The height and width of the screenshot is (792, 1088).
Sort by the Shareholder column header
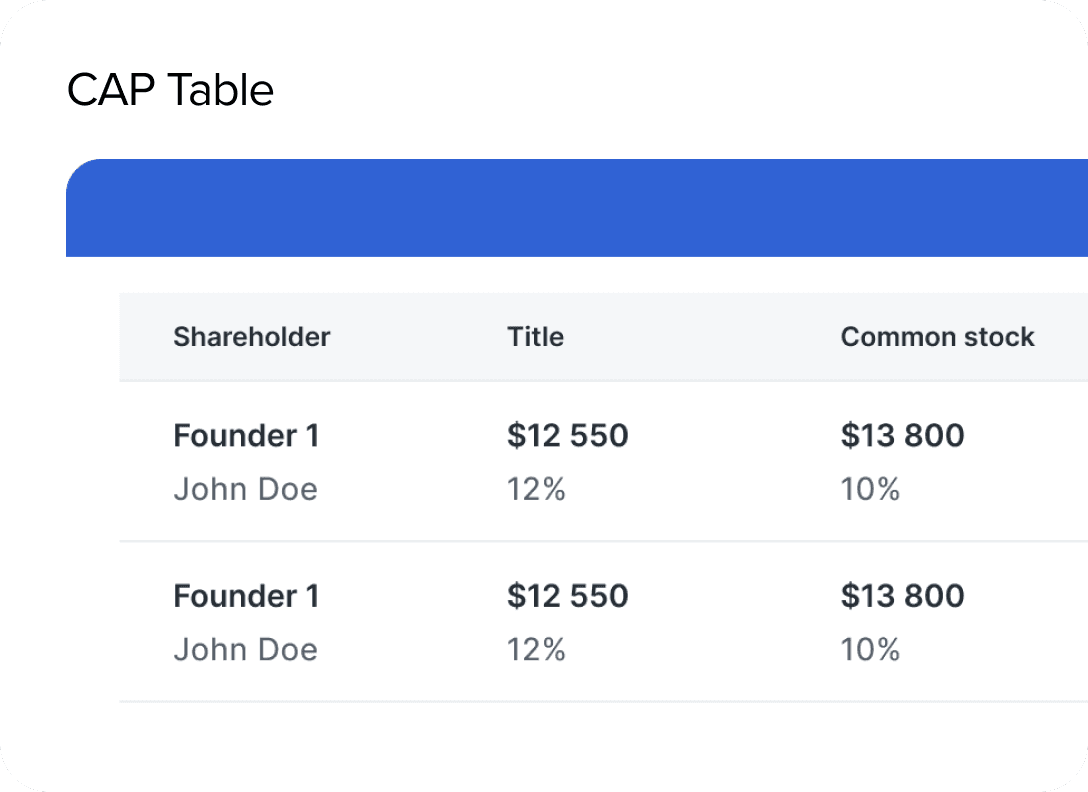[x=251, y=337]
